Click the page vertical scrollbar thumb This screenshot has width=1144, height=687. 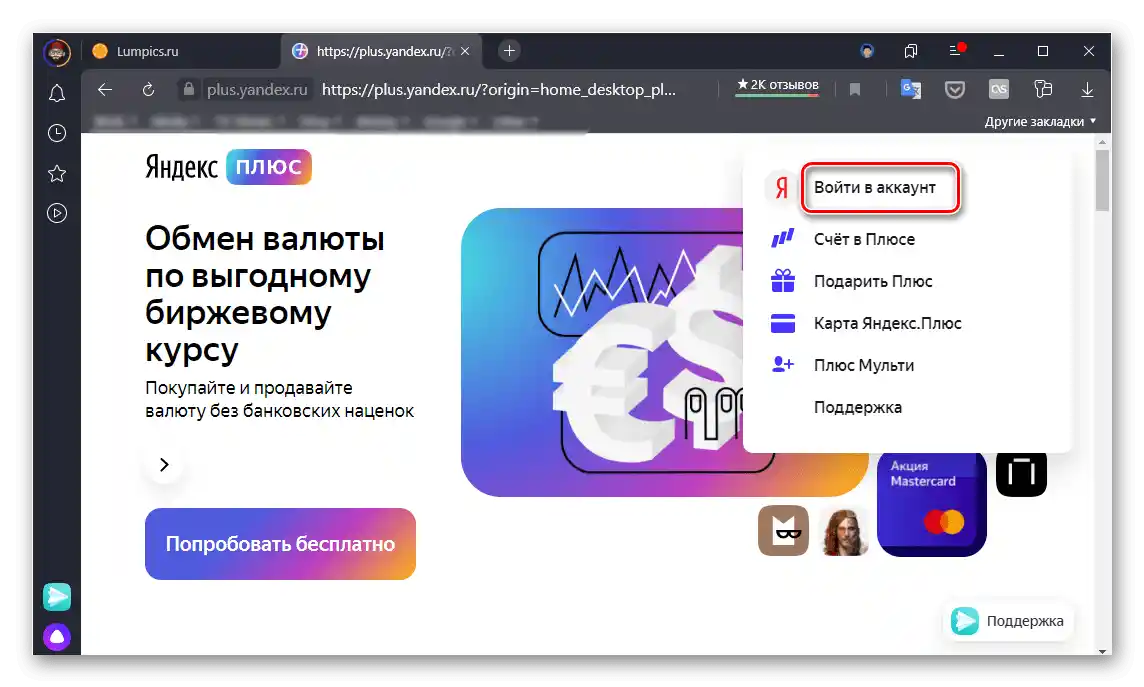(x=1102, y=180)
